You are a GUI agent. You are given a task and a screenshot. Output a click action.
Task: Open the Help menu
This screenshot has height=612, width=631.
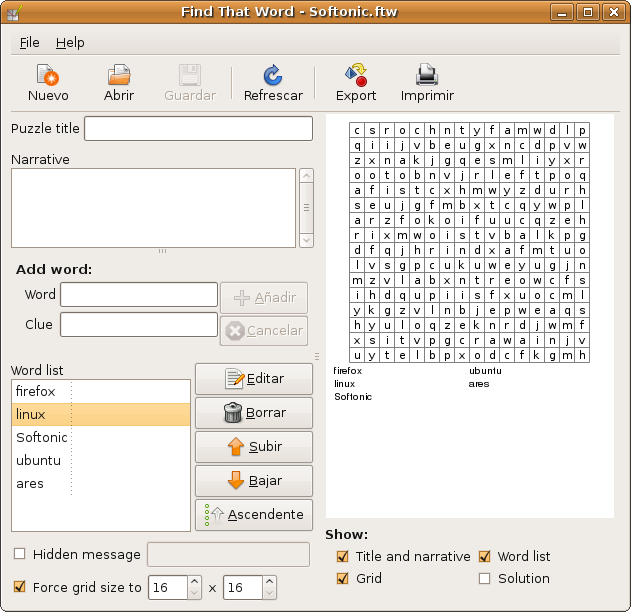point(70,43)
